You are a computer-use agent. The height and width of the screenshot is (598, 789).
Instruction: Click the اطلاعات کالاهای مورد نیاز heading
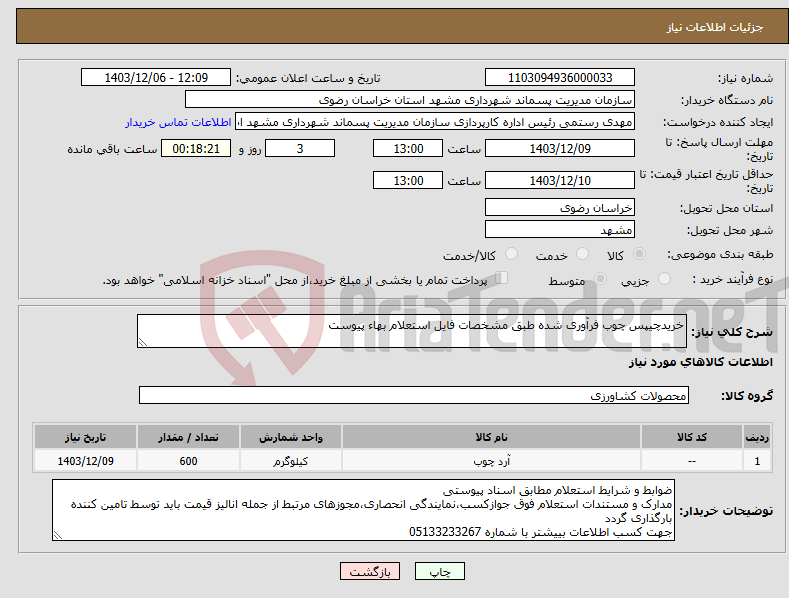pyautogui.click(x=700, y=362)
